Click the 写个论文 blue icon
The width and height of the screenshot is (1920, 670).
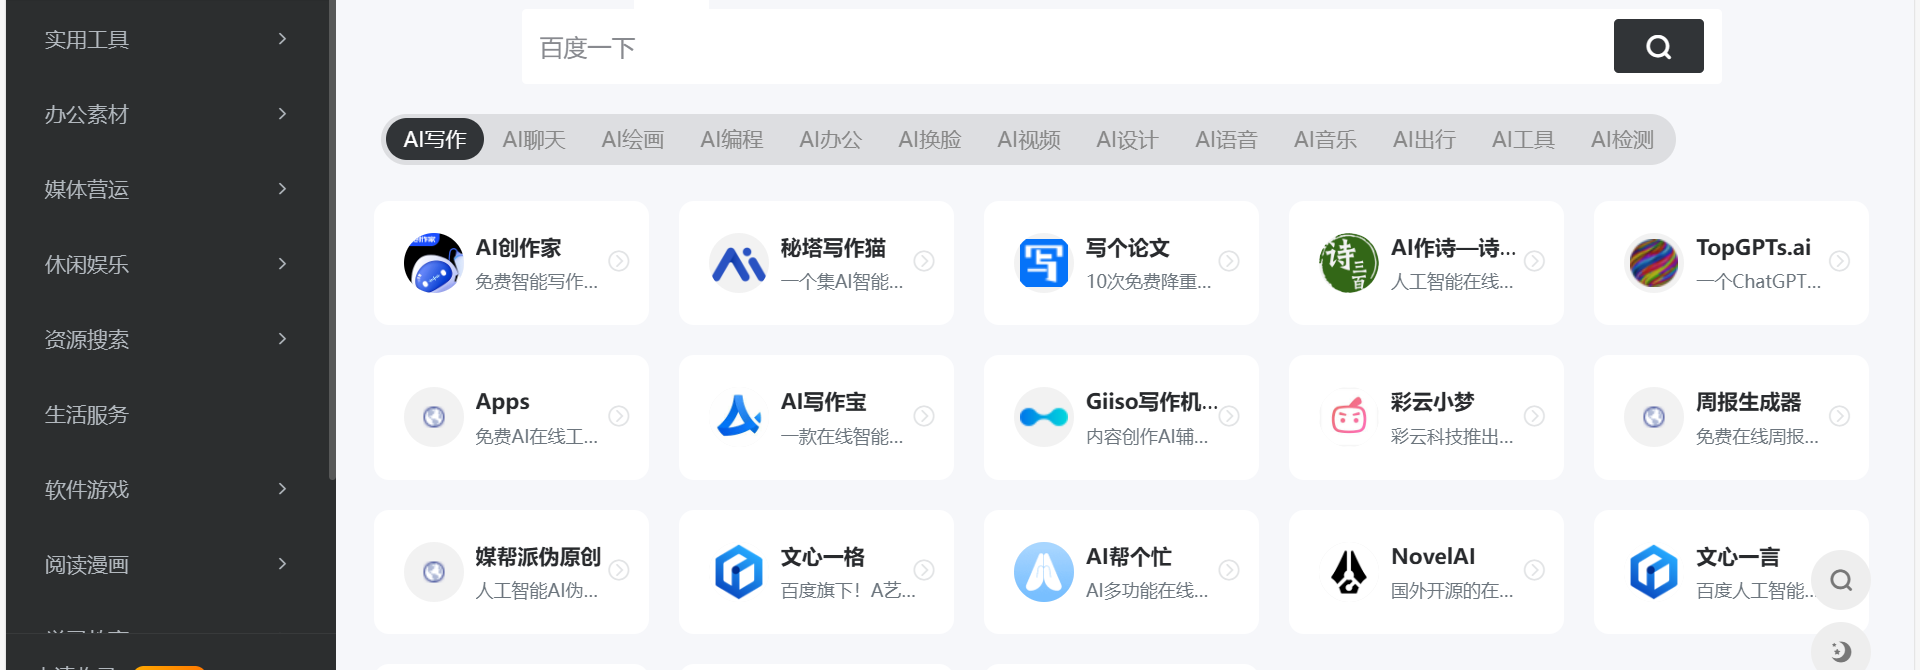pos(1044,263)
